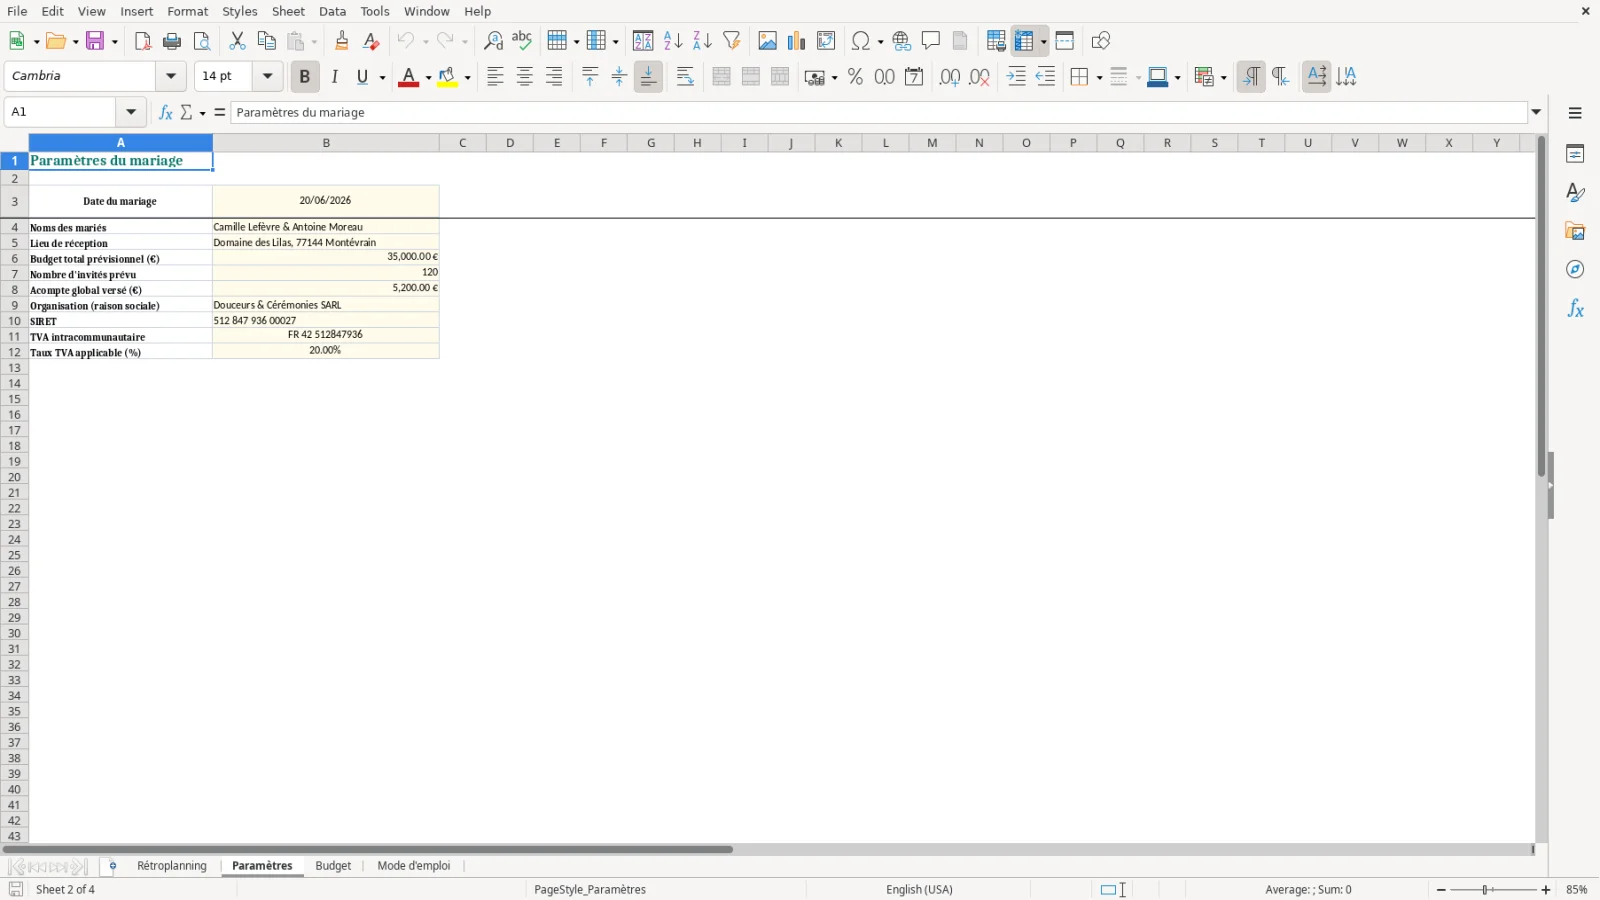This screenshot has width=1600, height=900.
Task: Open Select Function dropdown arrow
Action: pos(203,113)
